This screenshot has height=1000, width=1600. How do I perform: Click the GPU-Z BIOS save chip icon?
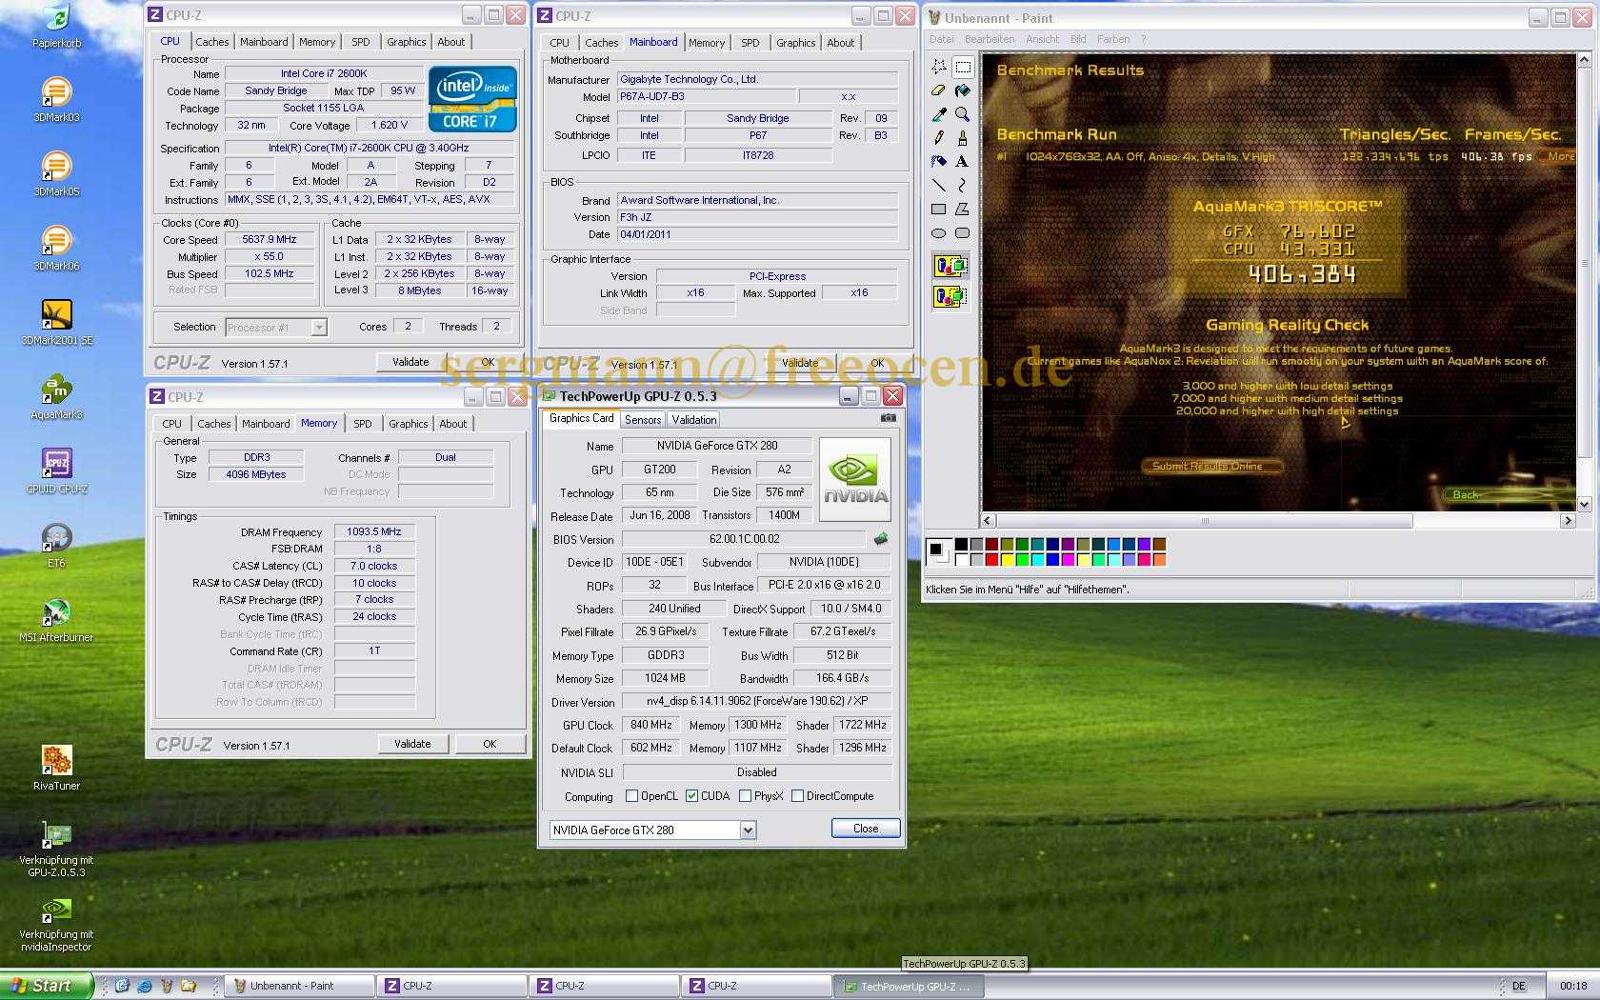881,539
